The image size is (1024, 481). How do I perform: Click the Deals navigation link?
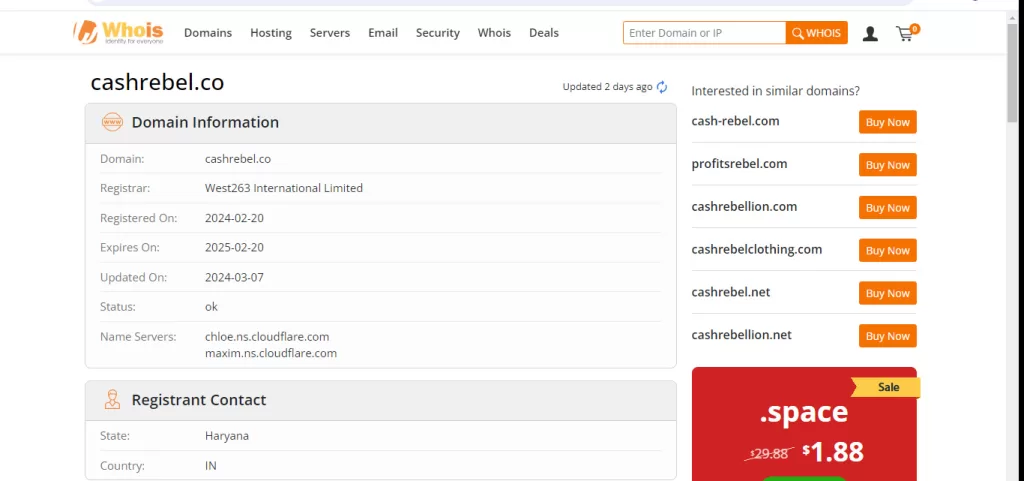click(544, 33)
